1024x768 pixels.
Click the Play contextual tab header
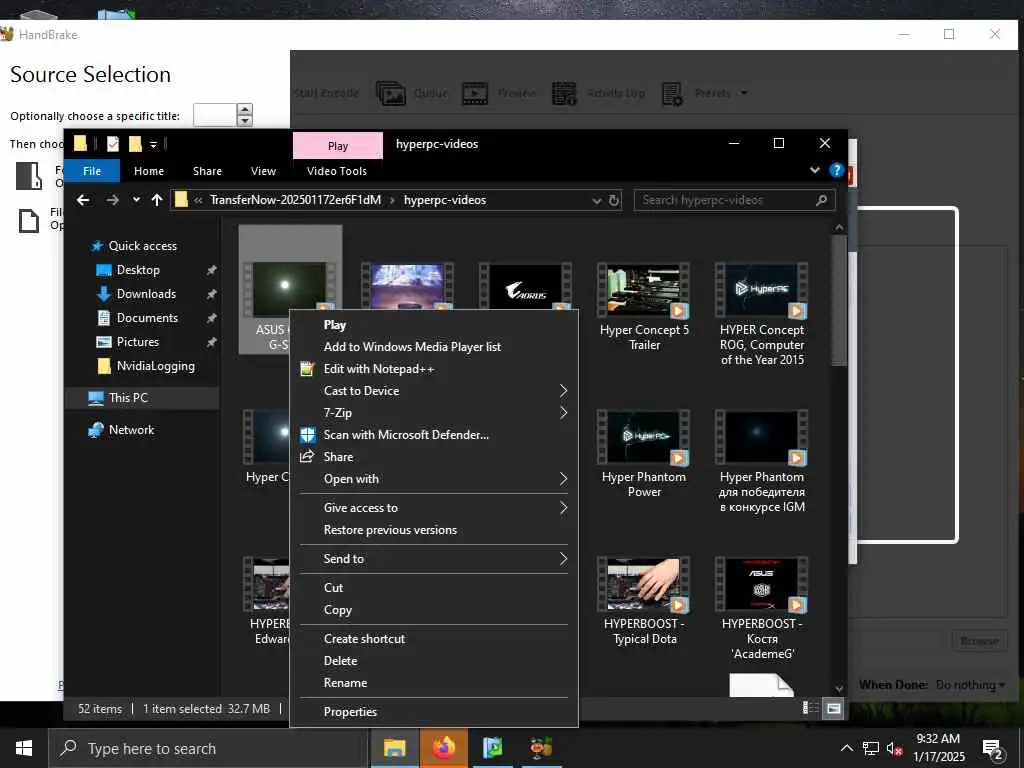[338, 146]
